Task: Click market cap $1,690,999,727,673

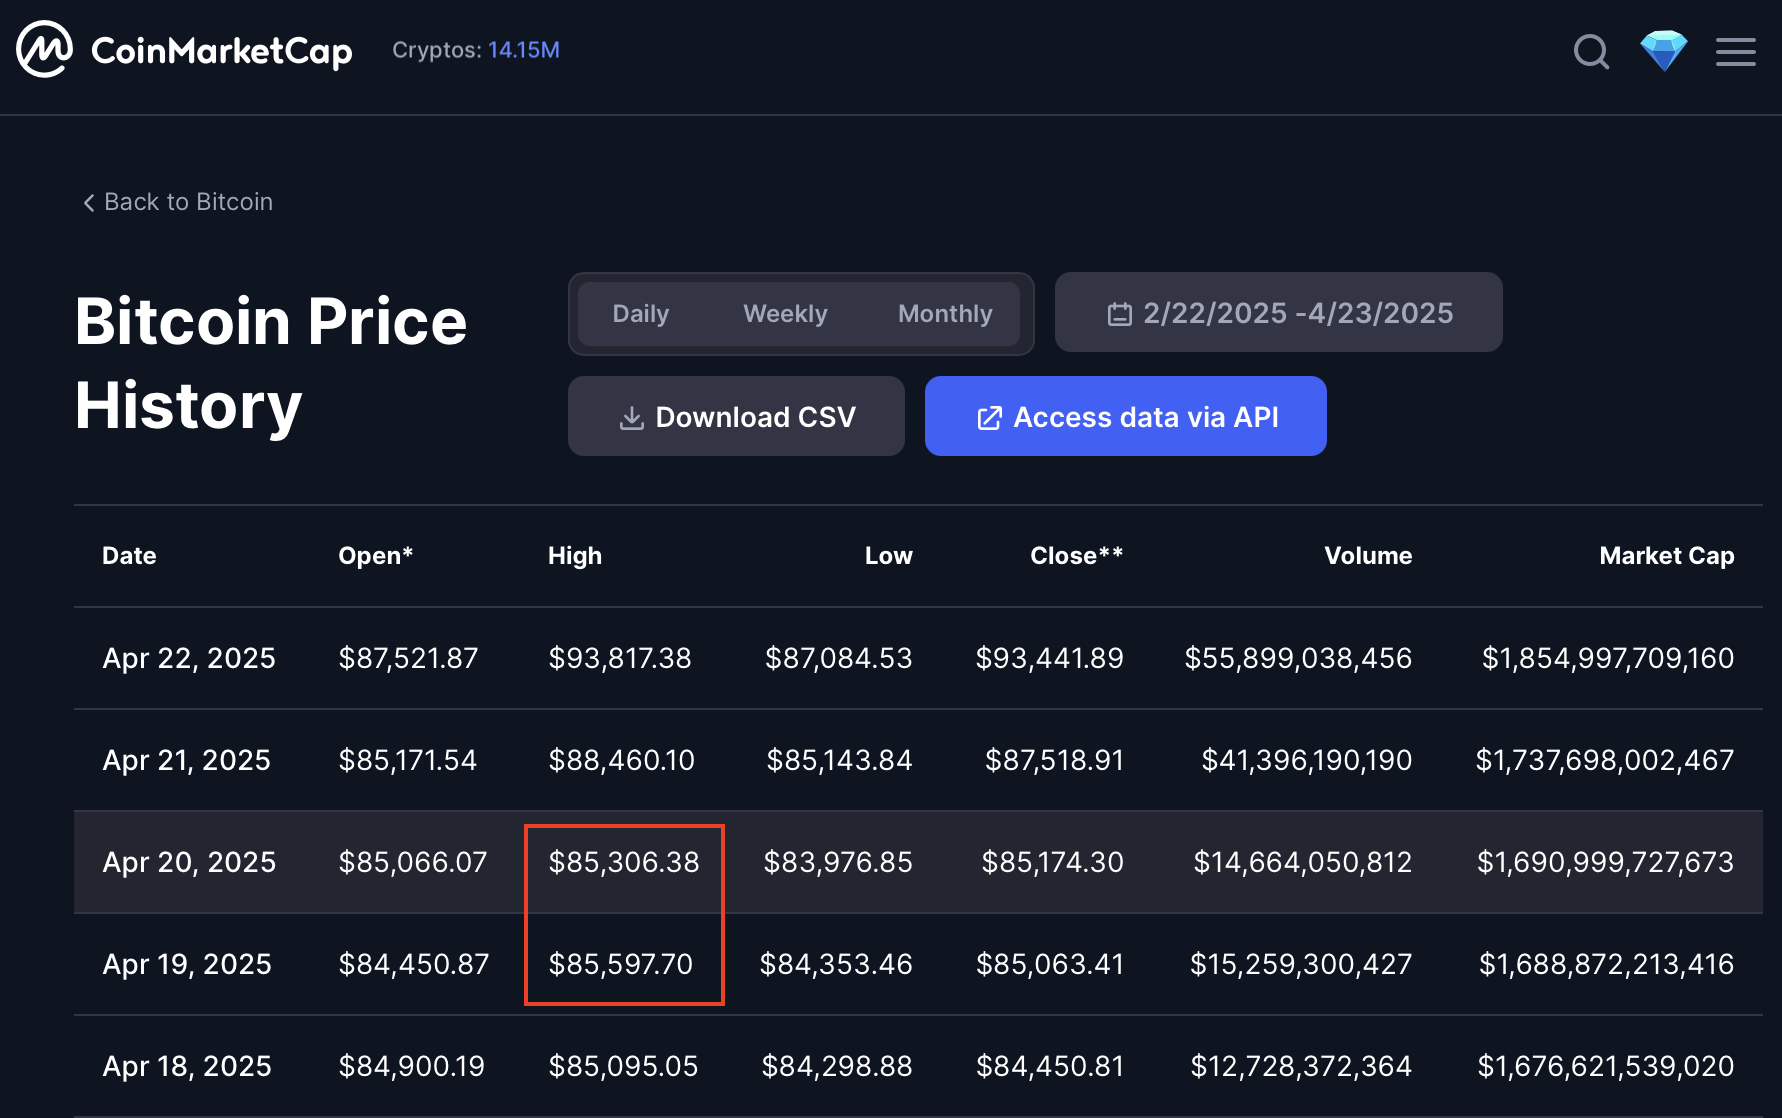Action: coord(1606,862)
